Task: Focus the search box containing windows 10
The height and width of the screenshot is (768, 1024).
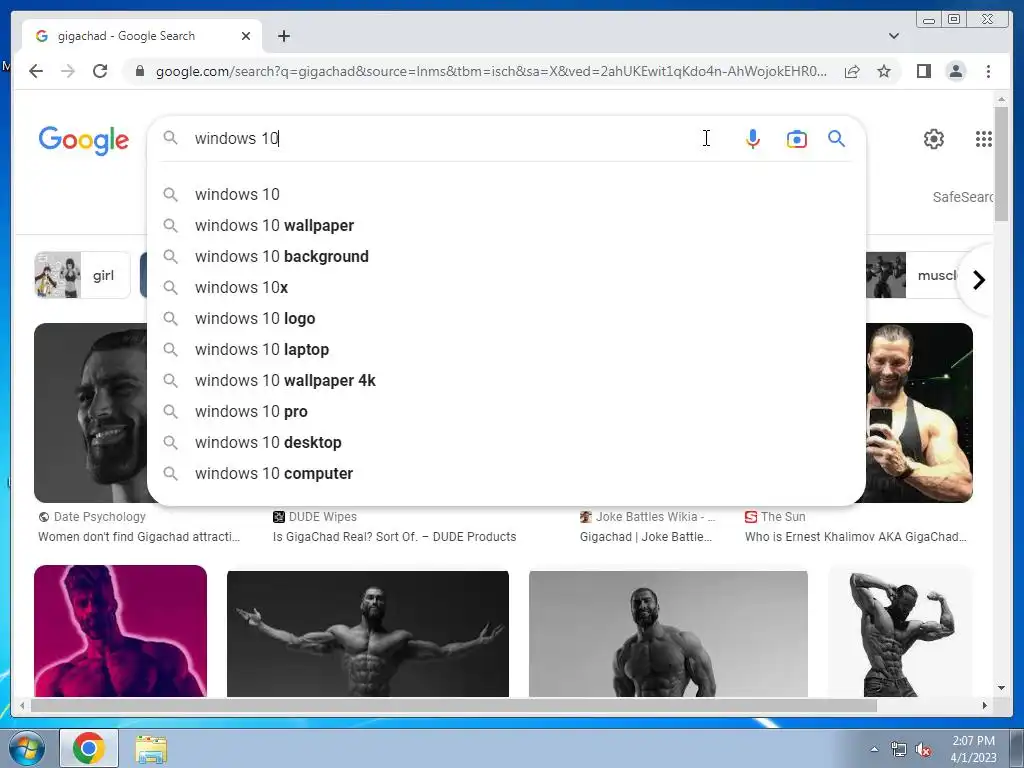Action: [444, 138]
